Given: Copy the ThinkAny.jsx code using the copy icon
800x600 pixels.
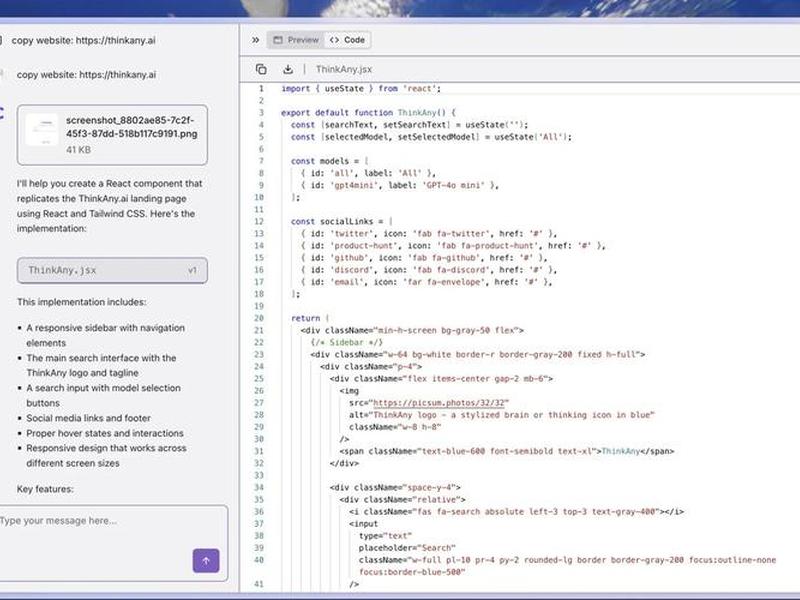Looking at the screenshot, I should click(261, 69).
